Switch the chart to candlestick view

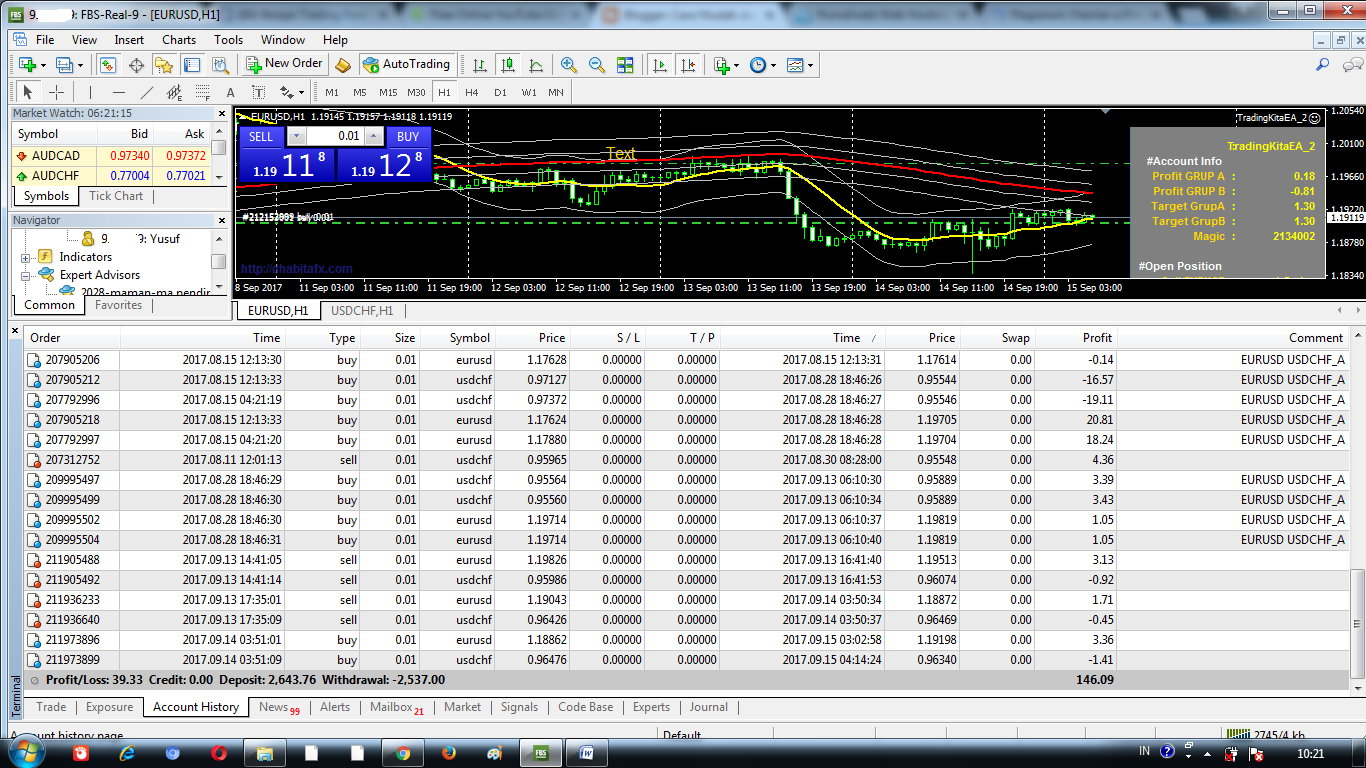[508, 64]
